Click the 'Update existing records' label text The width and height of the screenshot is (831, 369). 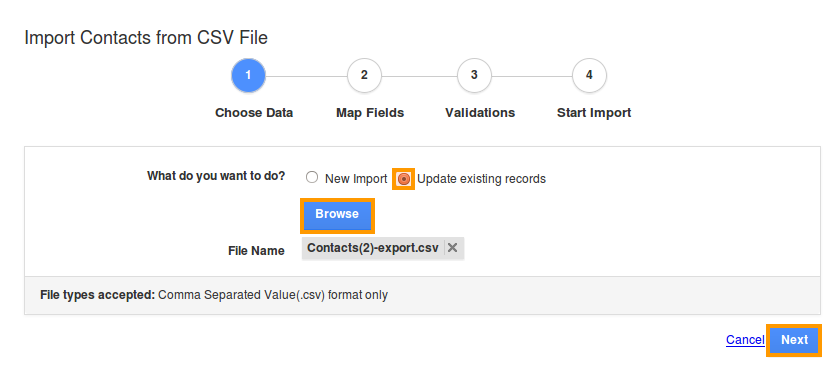[x=481, y=179]
